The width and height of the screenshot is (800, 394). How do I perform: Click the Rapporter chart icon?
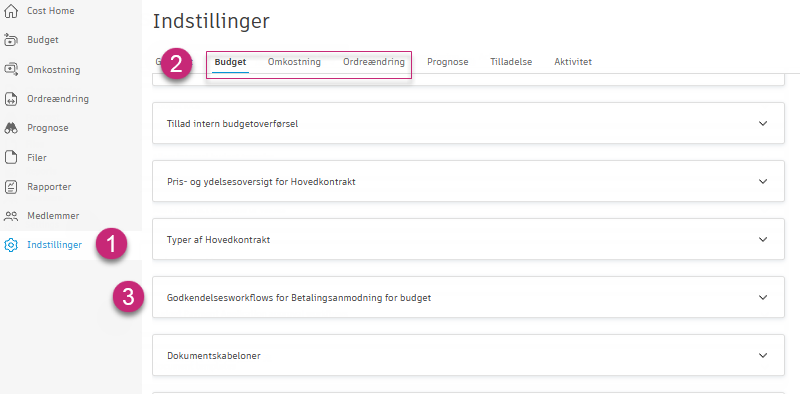(x=11, y=187)
